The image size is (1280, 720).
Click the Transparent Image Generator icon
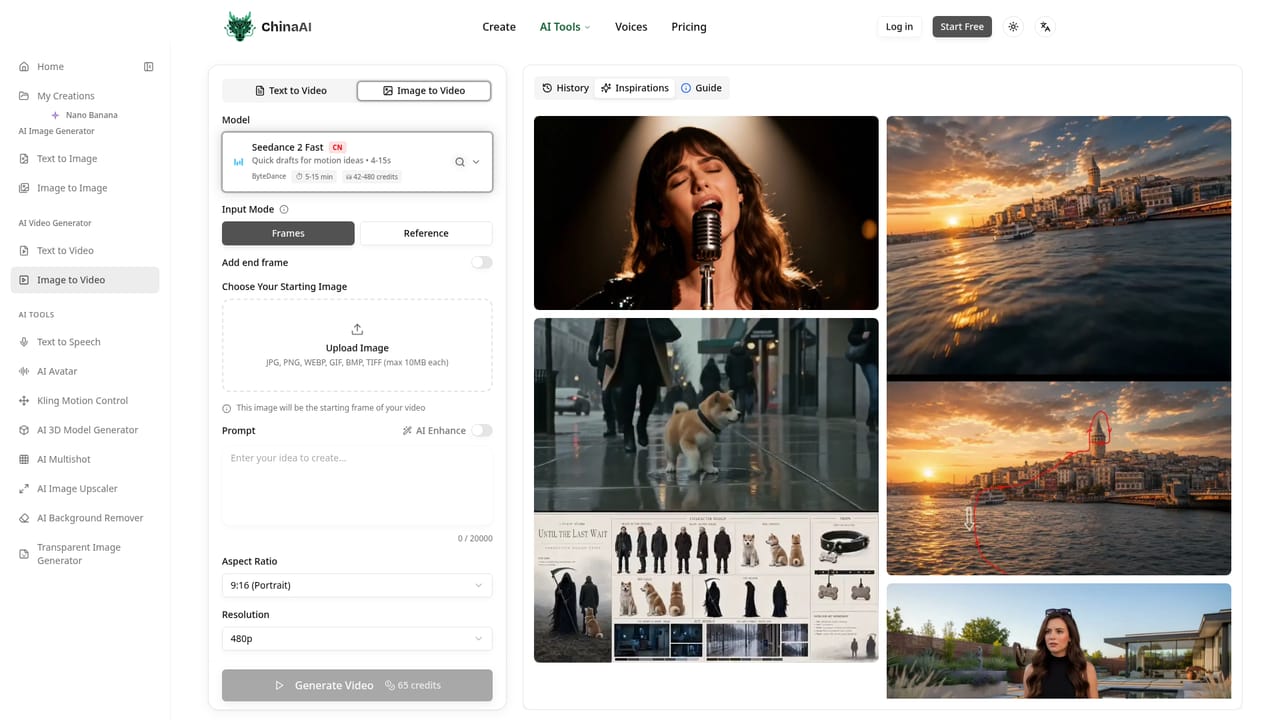(24, 554)
